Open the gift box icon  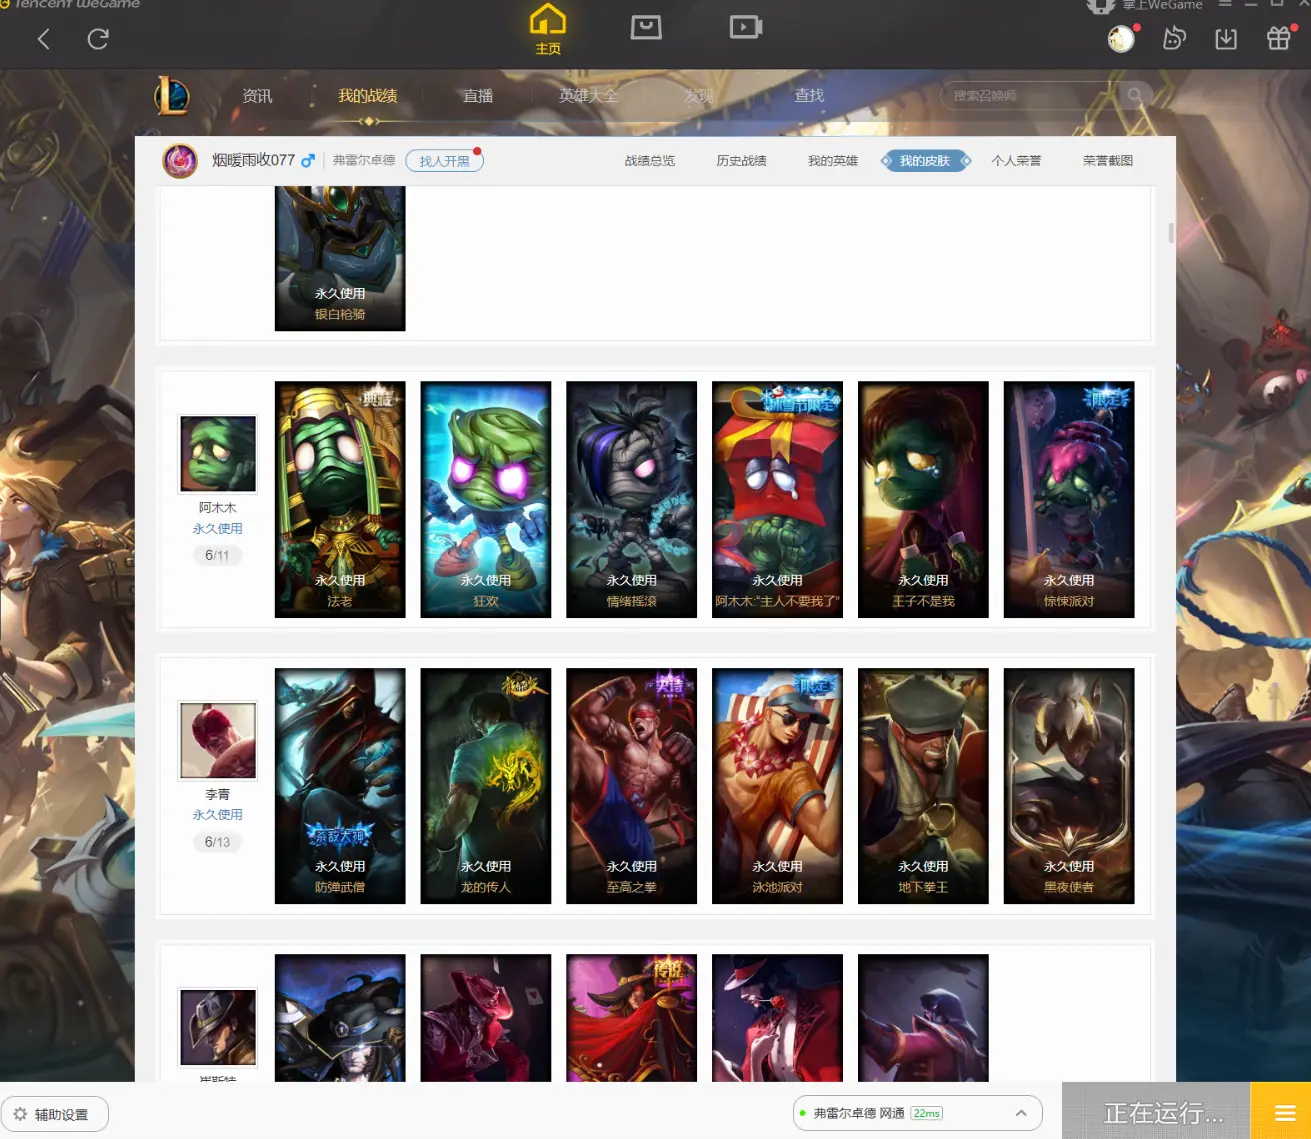point(1278,39)
